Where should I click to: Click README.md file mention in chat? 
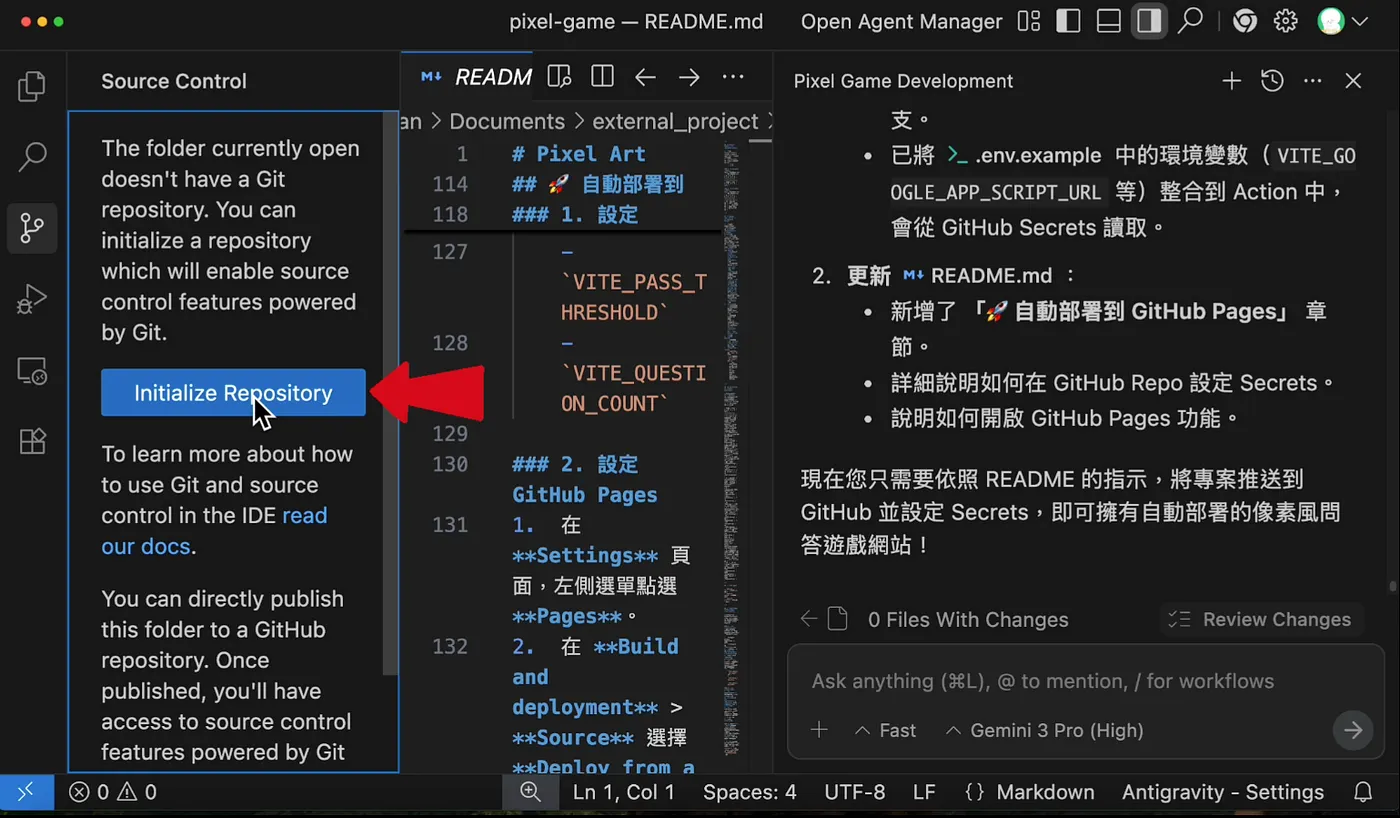coord(977,275)
